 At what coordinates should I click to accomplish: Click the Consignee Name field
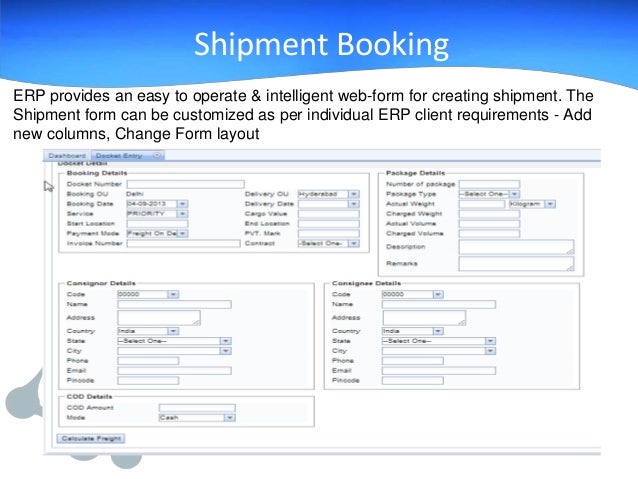[x=439, y=304]
